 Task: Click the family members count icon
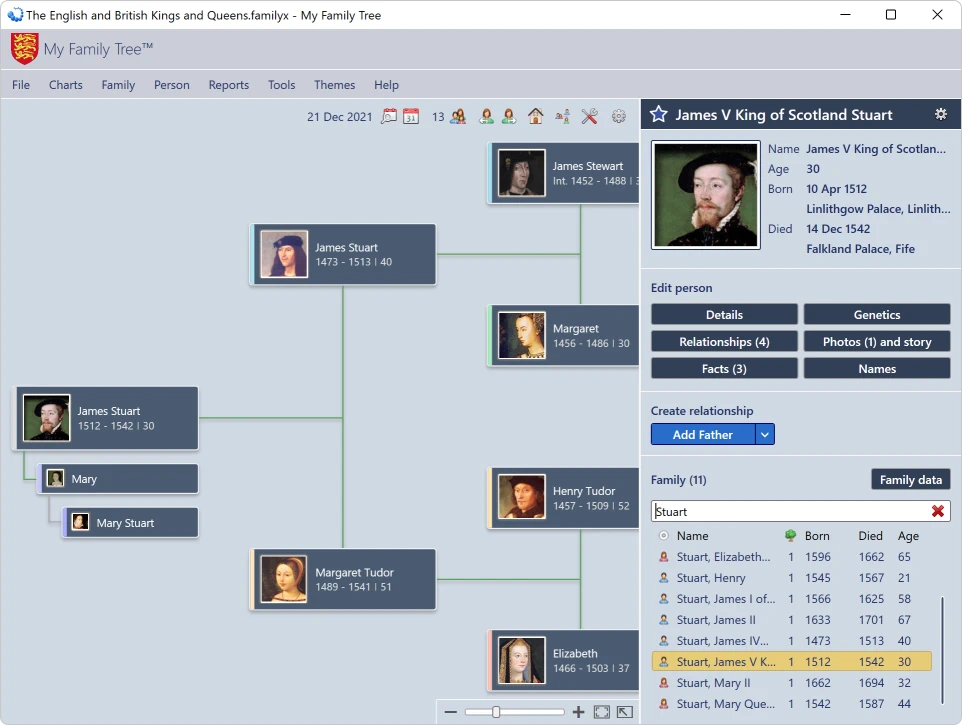pyautogui.click(x=458, y=117)
